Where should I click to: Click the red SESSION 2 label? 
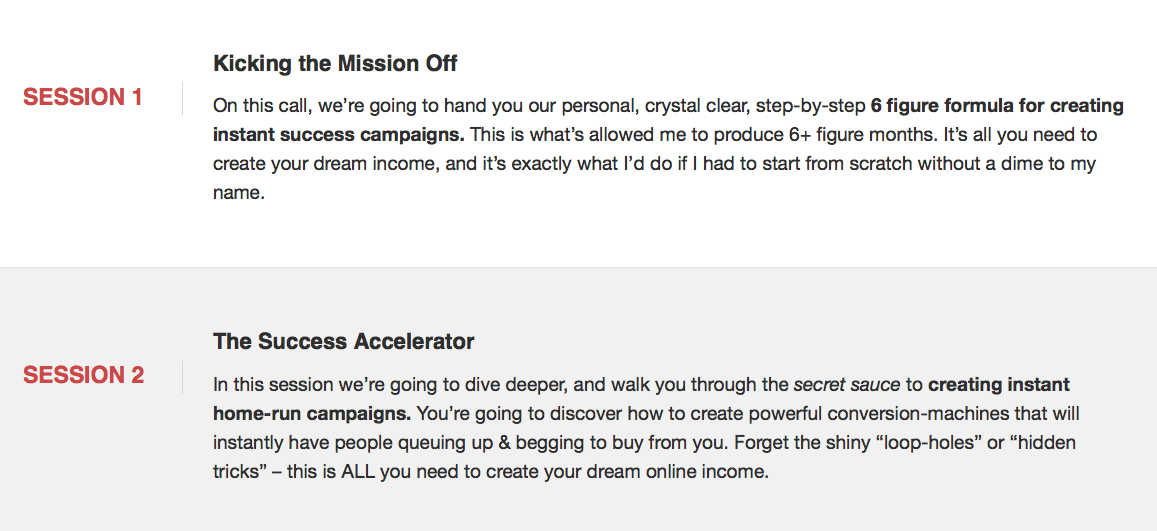[83, 375]
